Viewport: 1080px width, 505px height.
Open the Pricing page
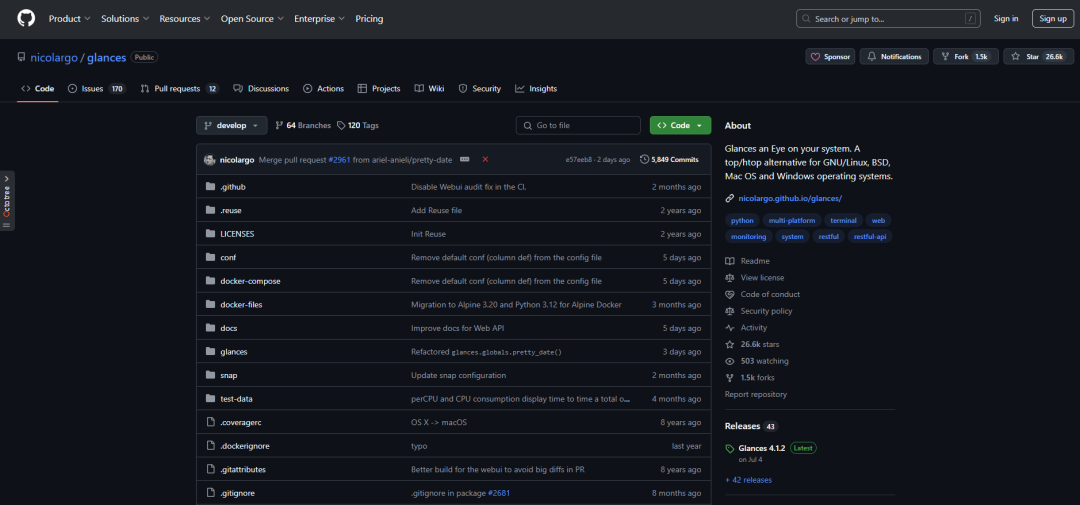click(369, 19)
